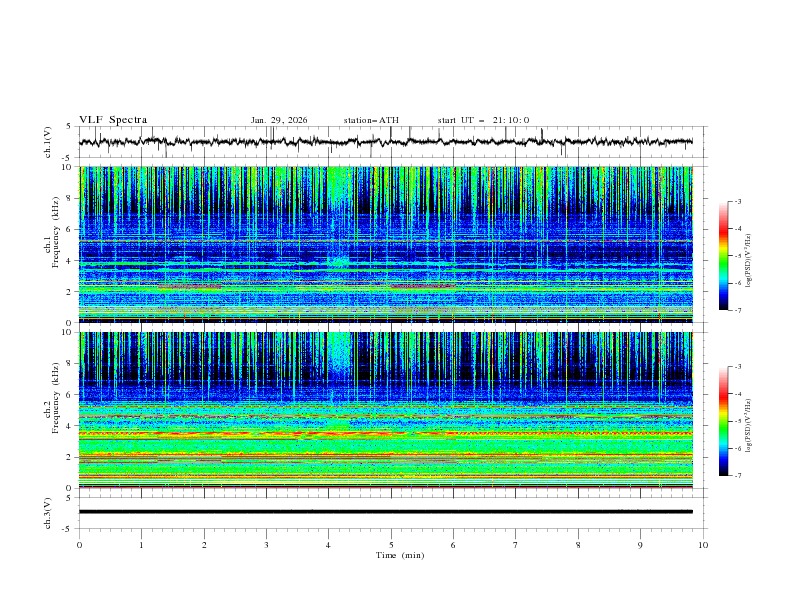The width and height of the screenshot is (792, 612).
Task: Click the ch.1 colorbar log(PSD) label
Action: [748, 261]
